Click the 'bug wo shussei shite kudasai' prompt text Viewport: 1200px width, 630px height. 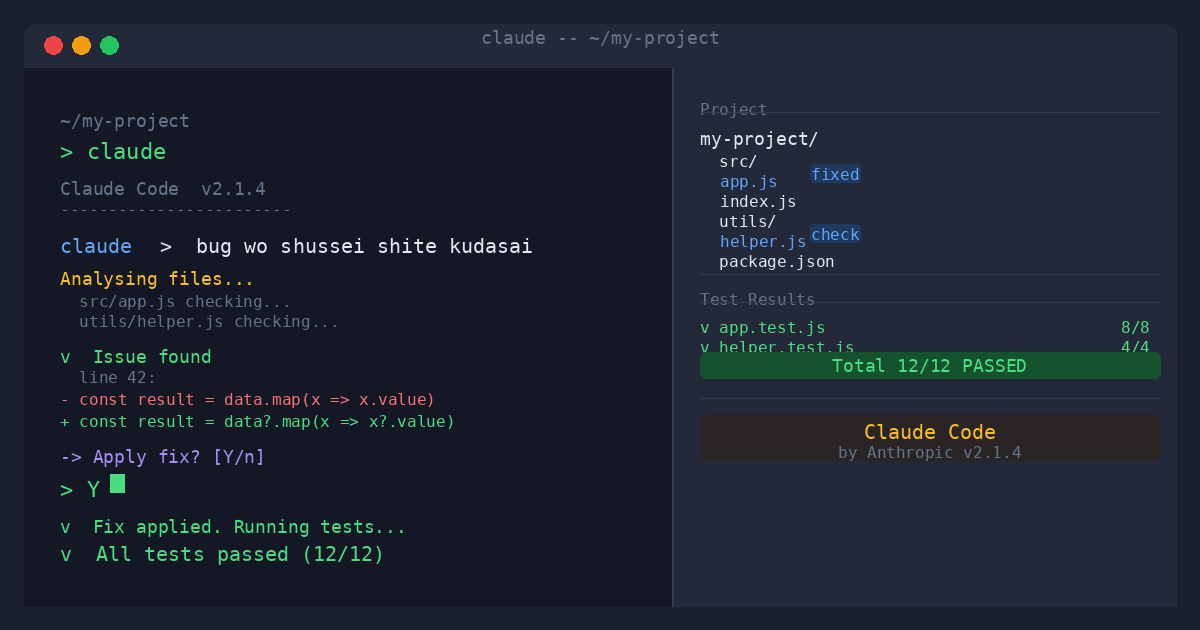364,246
